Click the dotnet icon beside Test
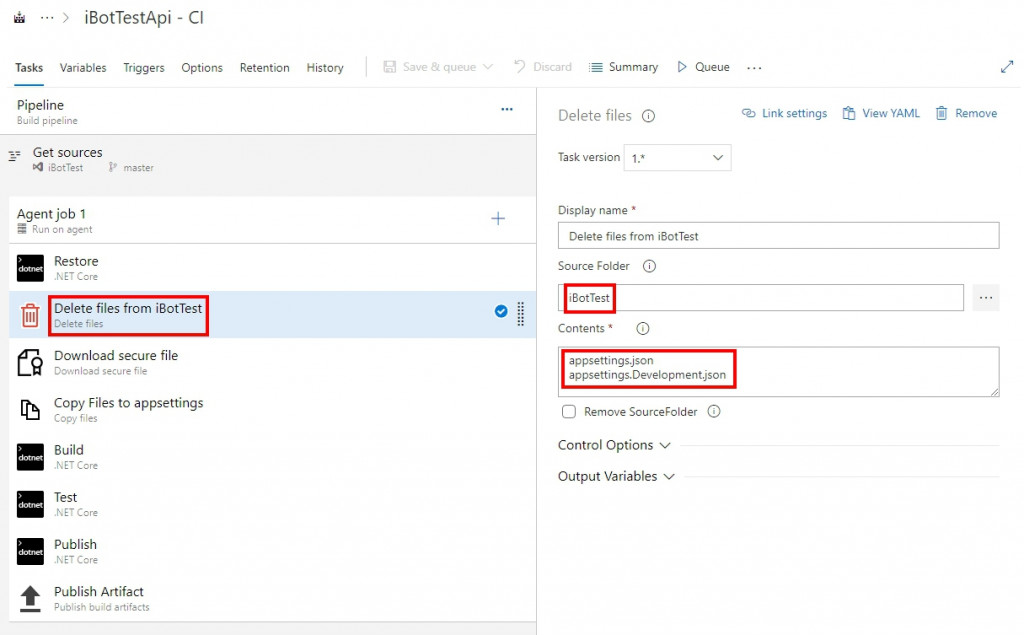Image resolution: width=1024 pixels, height=635 pixels. 30,504
